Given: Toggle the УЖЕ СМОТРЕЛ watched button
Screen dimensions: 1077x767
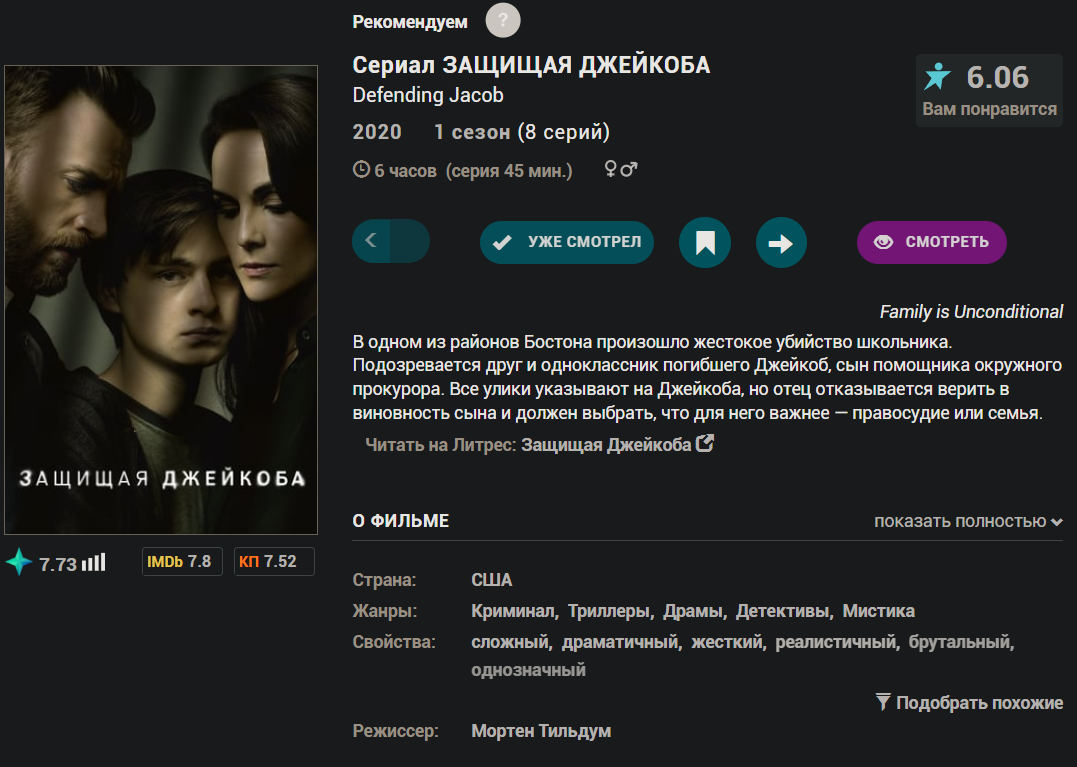Looking at the screenshot, I should pos(567,242).
